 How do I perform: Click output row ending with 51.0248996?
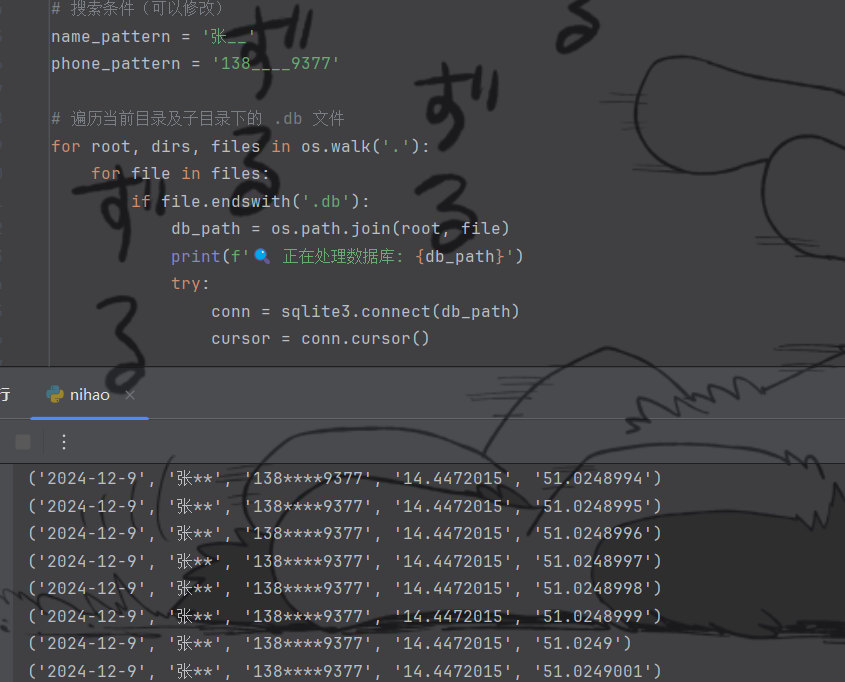pyautogui.click(x=345, y=533)
